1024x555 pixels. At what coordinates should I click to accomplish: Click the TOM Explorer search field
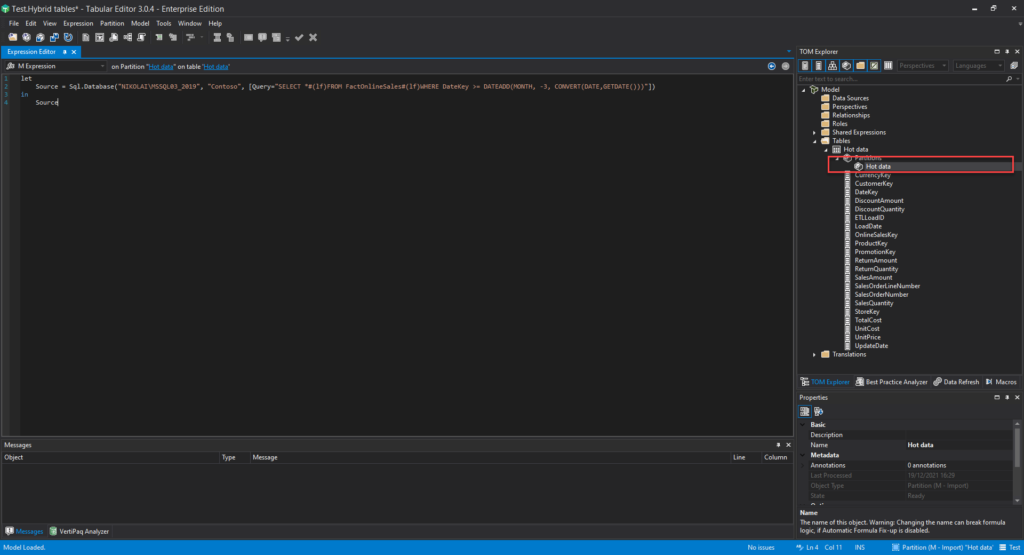[900, 79]
